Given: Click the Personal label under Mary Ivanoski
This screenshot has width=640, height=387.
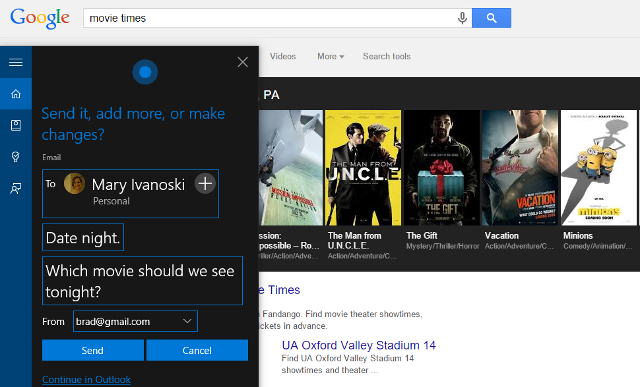Looking at the screenshot, I should point(111,201).
